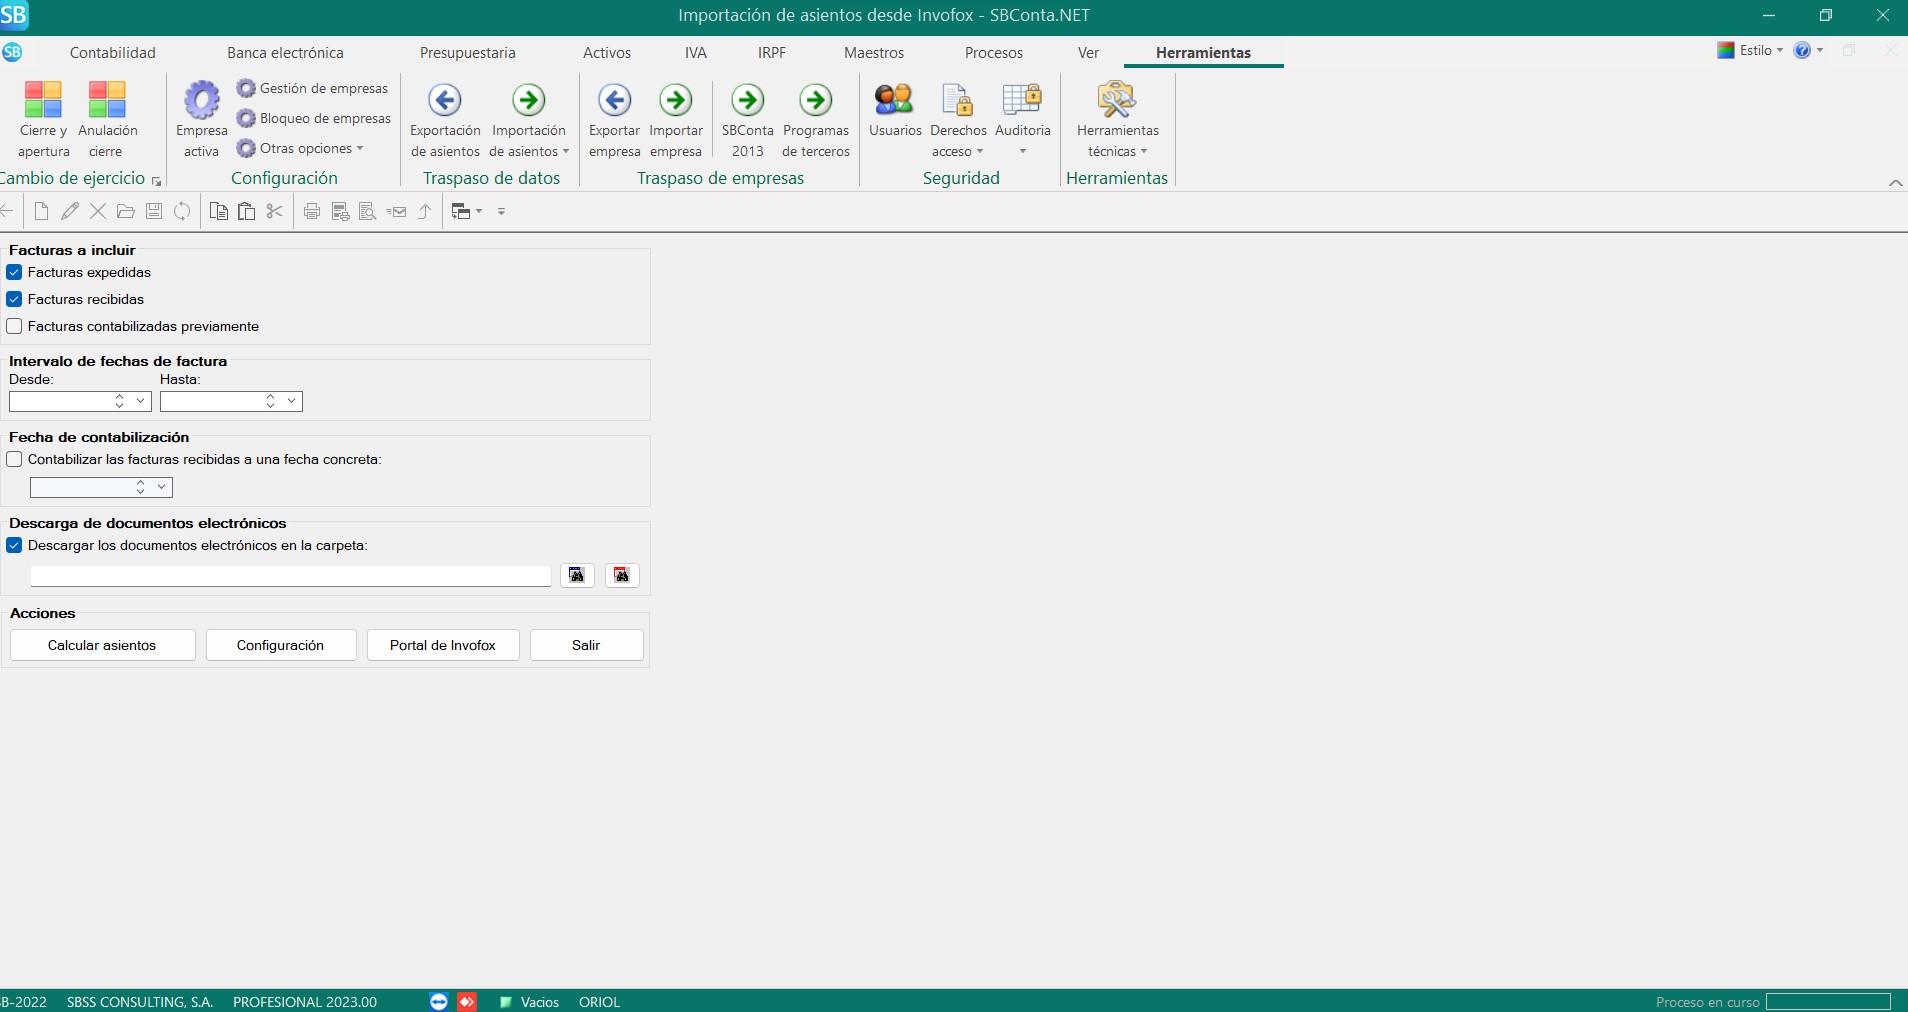Uncheck Facturas expedidas checkbox
This screenshot has height=1012, width=1908.
(x=15, y=272)
